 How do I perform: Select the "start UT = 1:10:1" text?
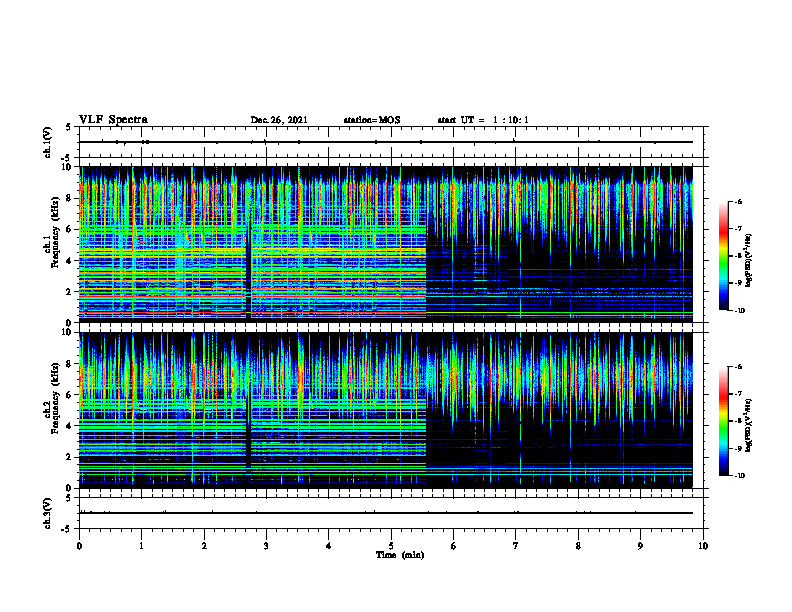[483, 120]
